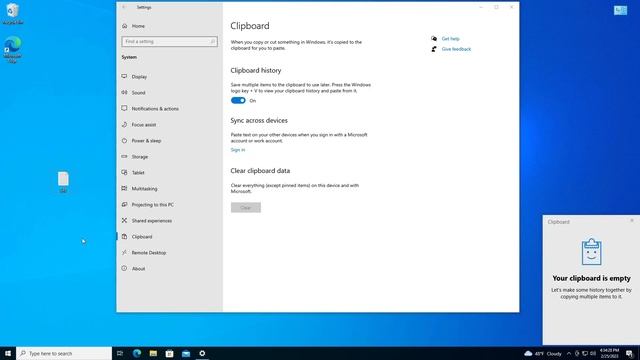Select the Tablet label in the sidebar
Viewport: 640px width, 360px height.
138,173
